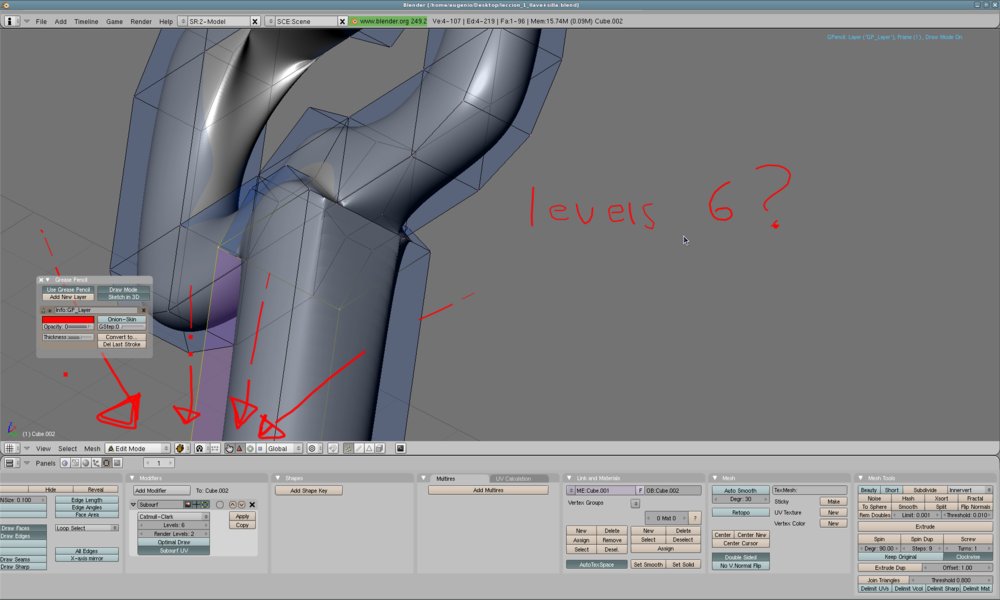
Task: Toggle Subsurf UV option
Action: [173, 550]
